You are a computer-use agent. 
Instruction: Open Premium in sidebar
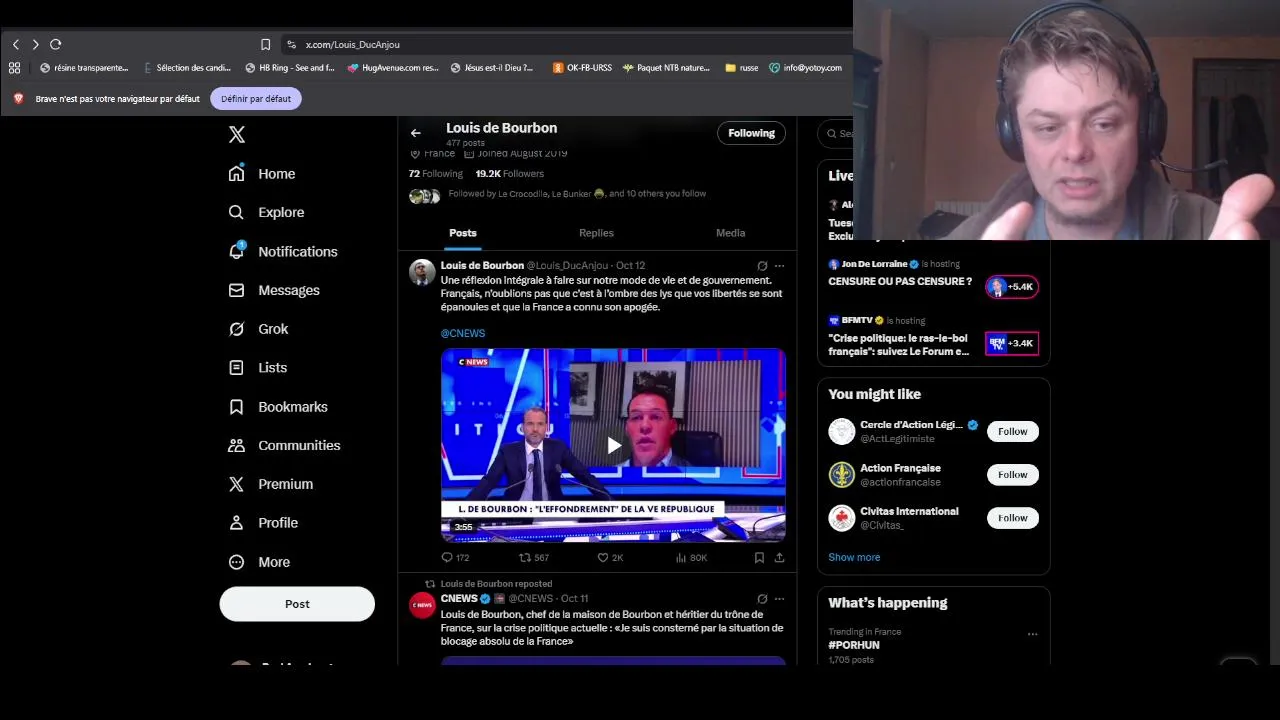270,484
